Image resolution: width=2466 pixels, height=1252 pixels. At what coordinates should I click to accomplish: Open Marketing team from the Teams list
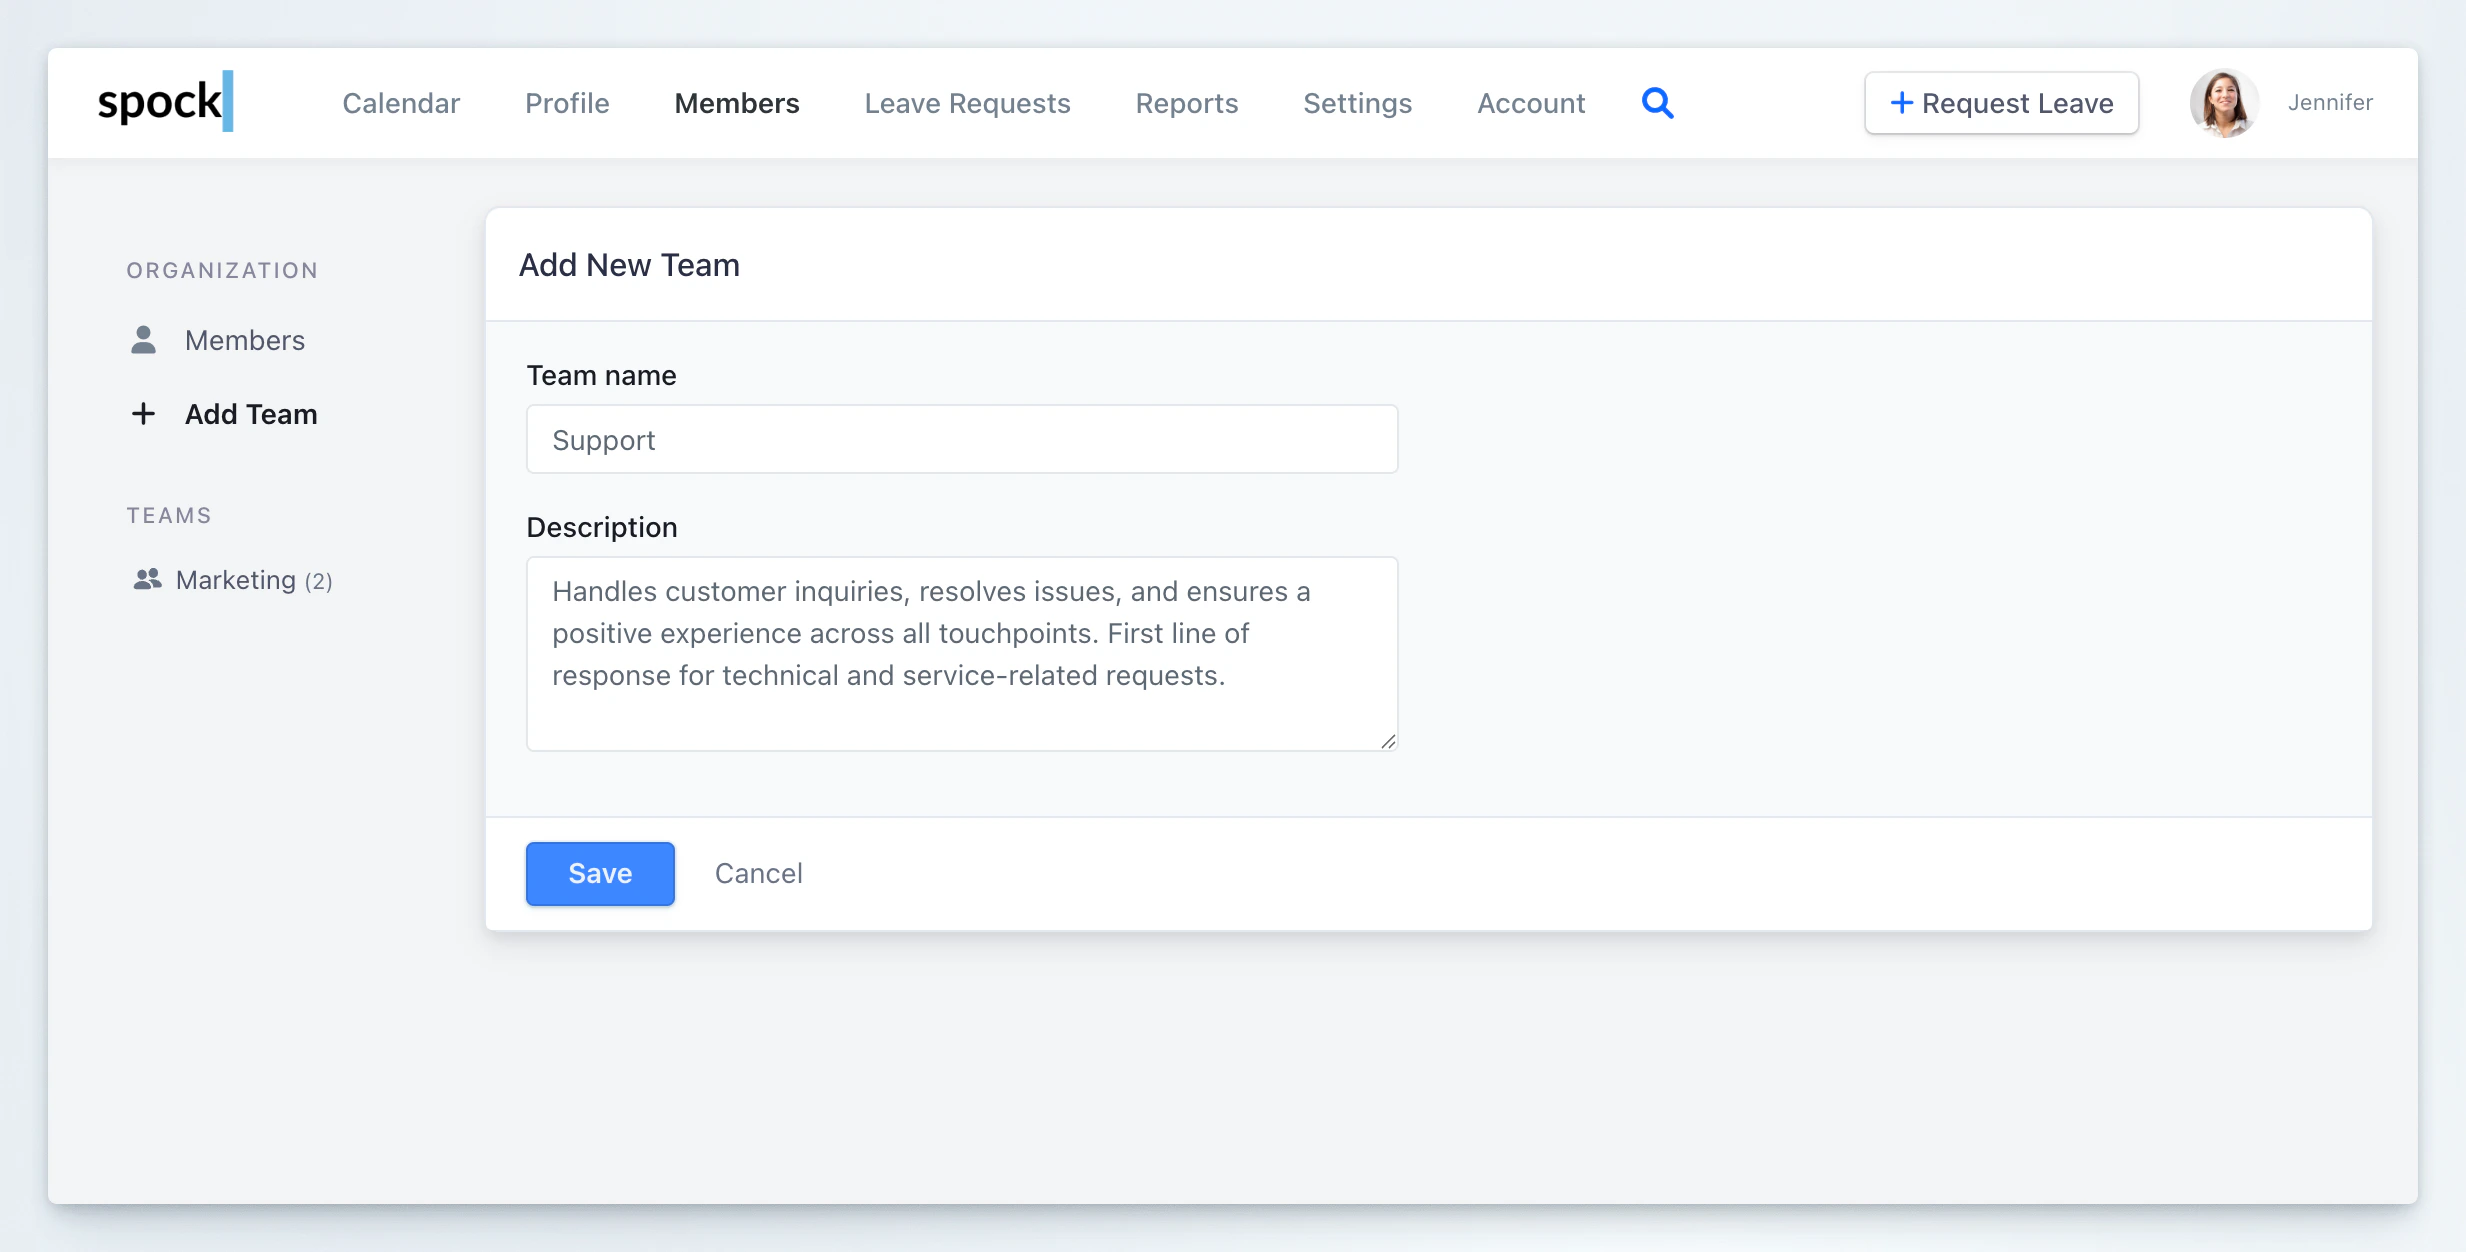(237, 579)
